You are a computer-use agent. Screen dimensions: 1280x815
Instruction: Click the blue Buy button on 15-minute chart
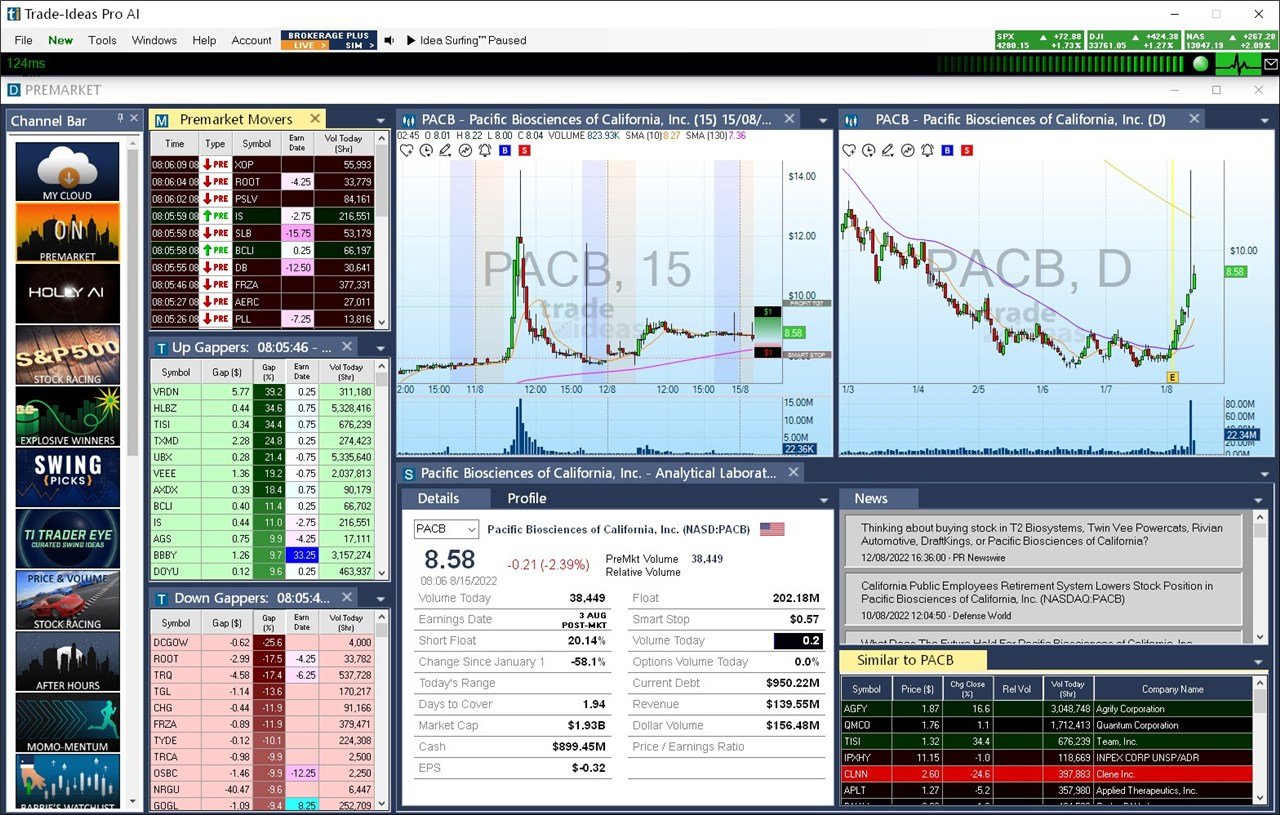tap(504, 151)
